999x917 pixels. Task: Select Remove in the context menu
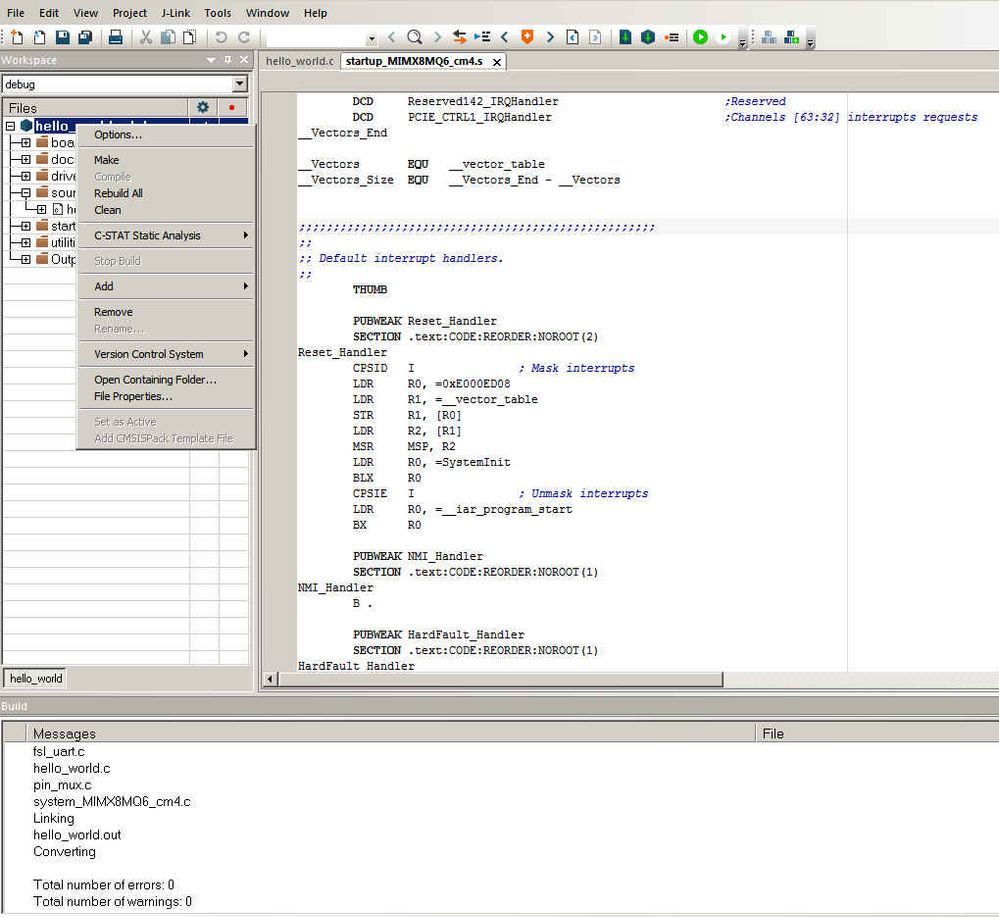pyautogui.click(x=166, y=312)
